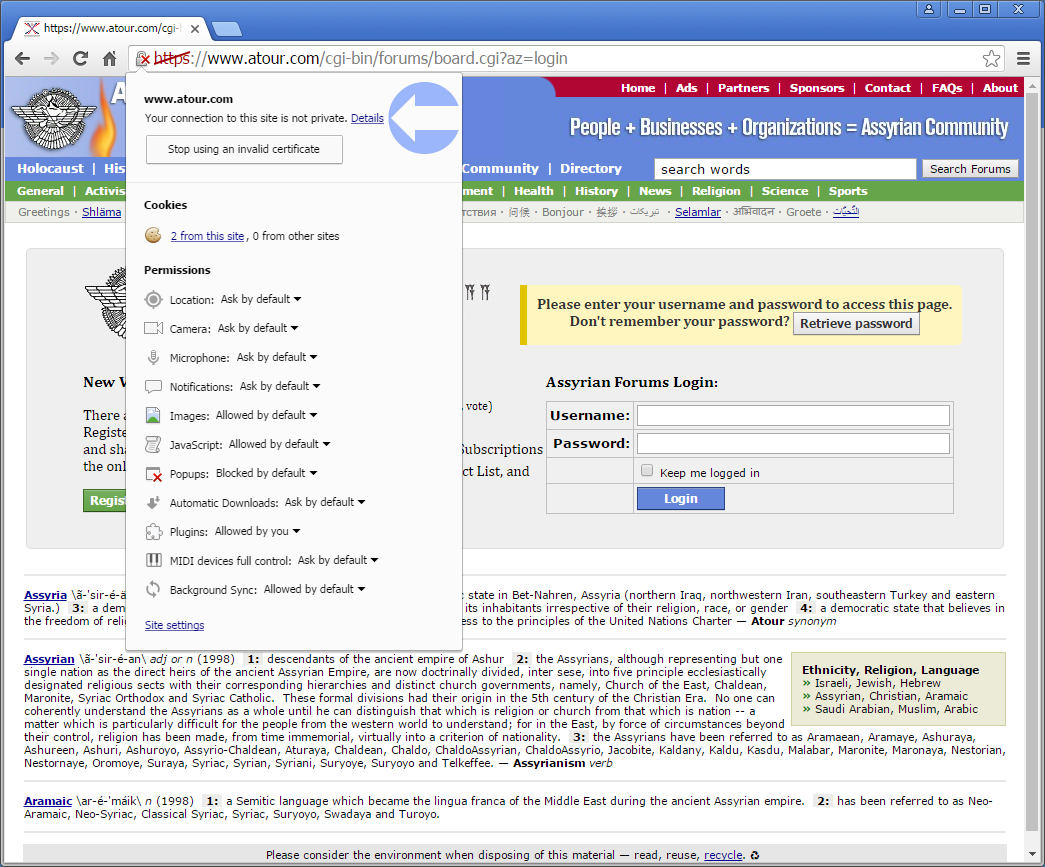Click the invalid certificate lock icon

(143, 59)
